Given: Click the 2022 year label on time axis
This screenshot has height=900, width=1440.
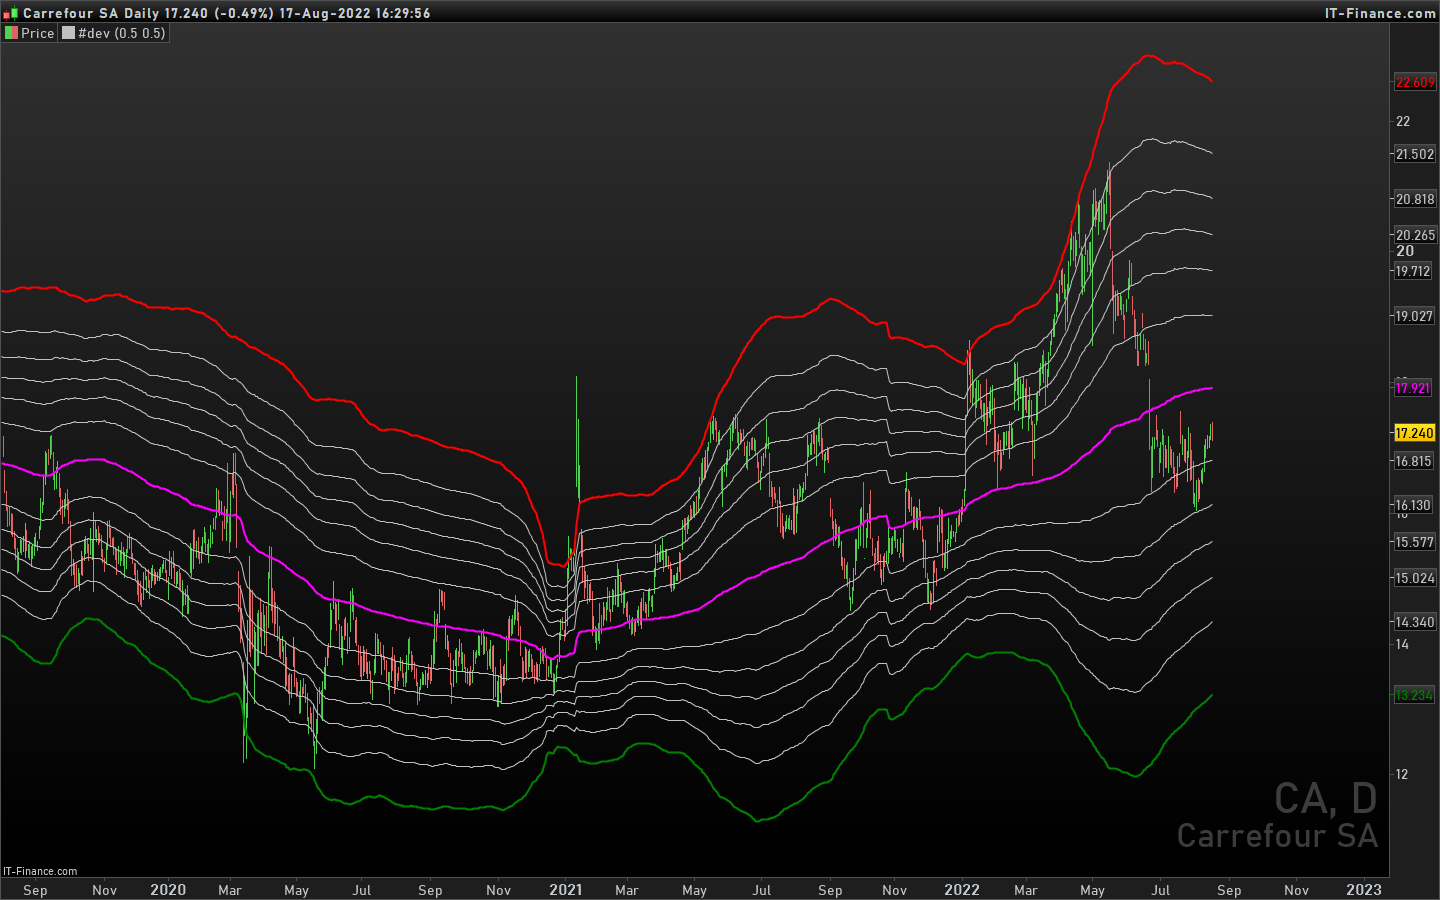Looking at the screenshot, I should (x=962, y=890).
